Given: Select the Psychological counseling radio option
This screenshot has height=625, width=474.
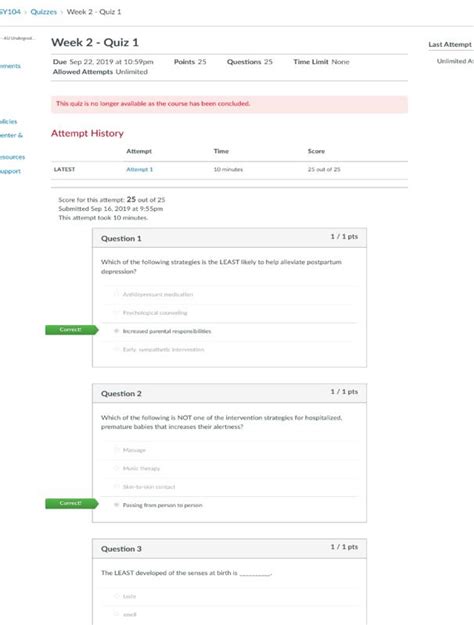Looking at the screenshot, I should pyautogui.click(x=116, y=312).
